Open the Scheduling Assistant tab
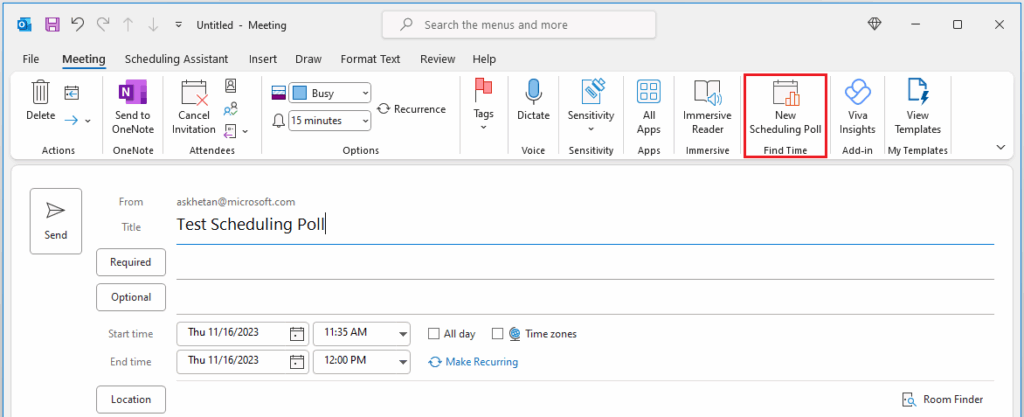This screenshot has height=417, width=1024. 176,59
